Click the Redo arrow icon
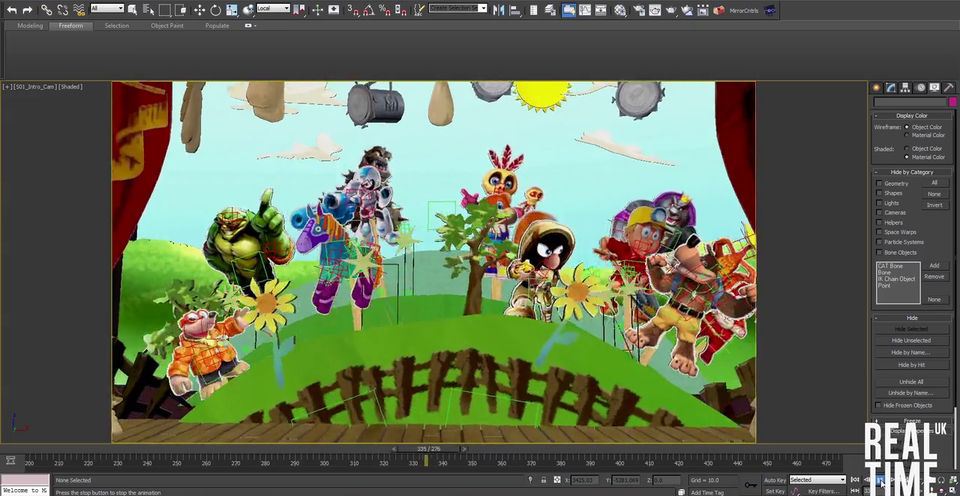960x496 pixels. (28, 10)
